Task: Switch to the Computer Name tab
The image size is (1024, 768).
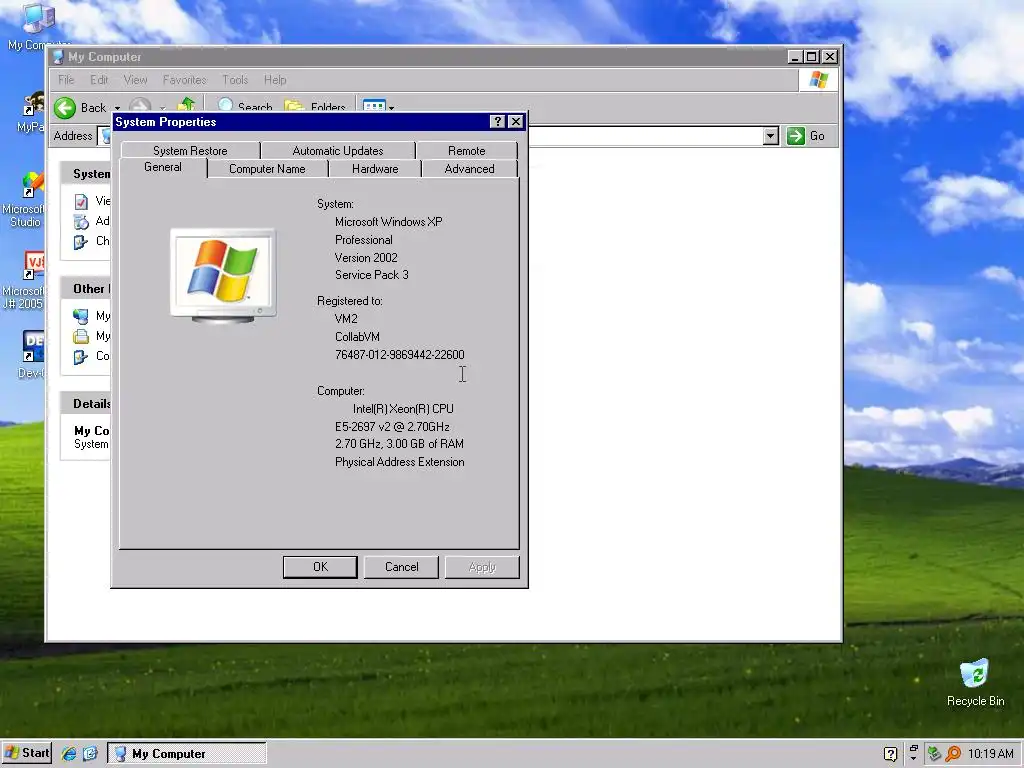Action: [267, 169]
